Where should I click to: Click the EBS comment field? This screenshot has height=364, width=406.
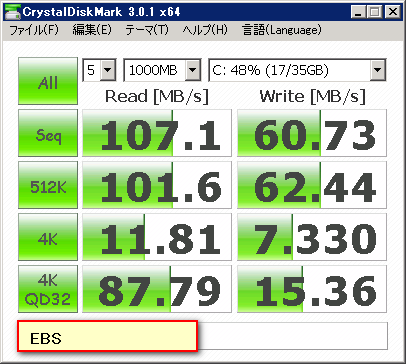(x=107, y=336)
